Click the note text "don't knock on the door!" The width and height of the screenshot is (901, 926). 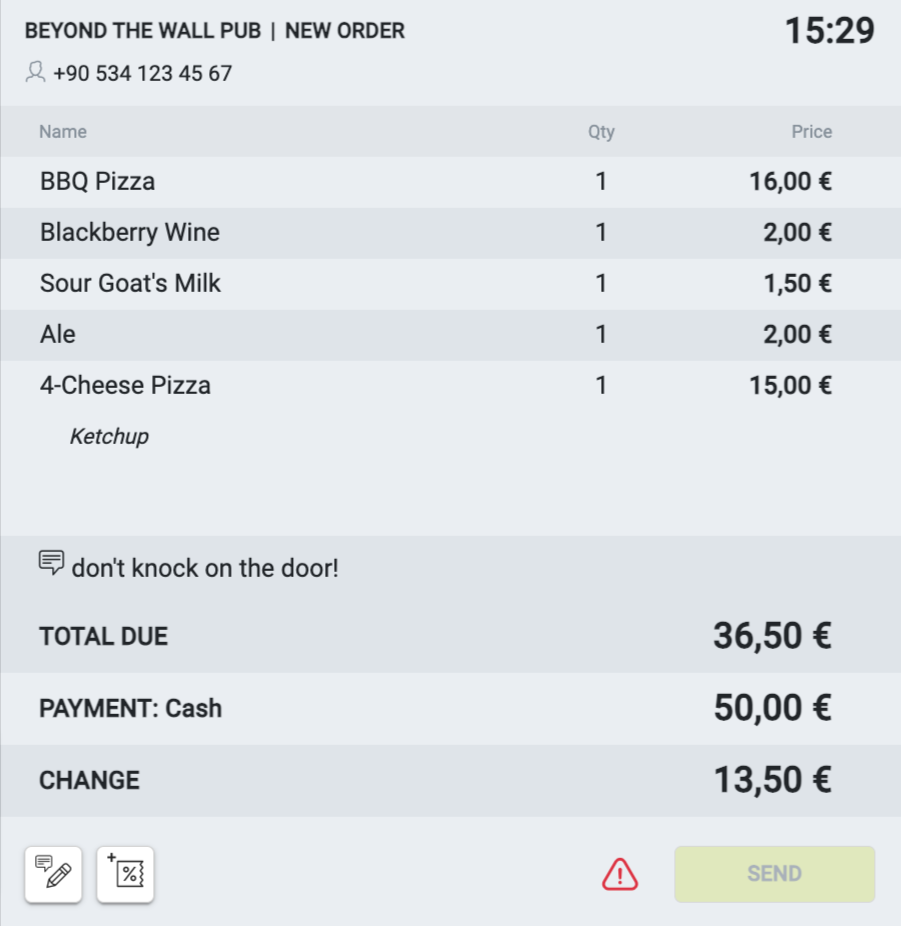pyautogui.click(x=205, y=569)
